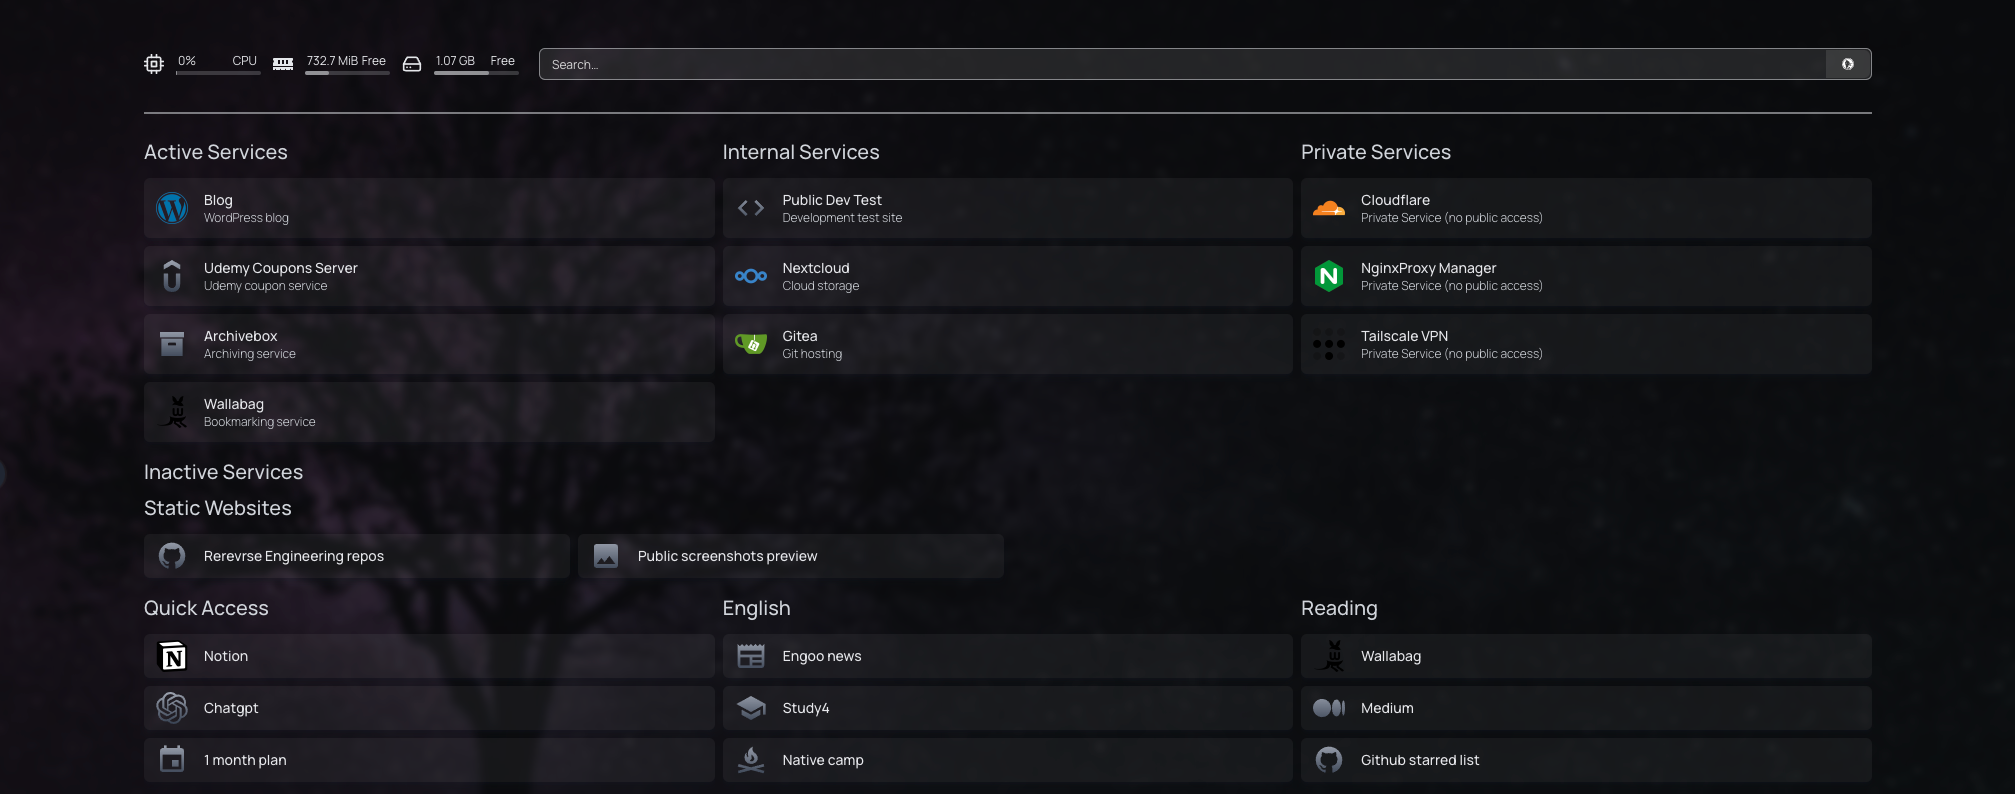Collapse the Private Services section heading
The width and height of the screenshot is (2015, 794).
point(1376,152)
